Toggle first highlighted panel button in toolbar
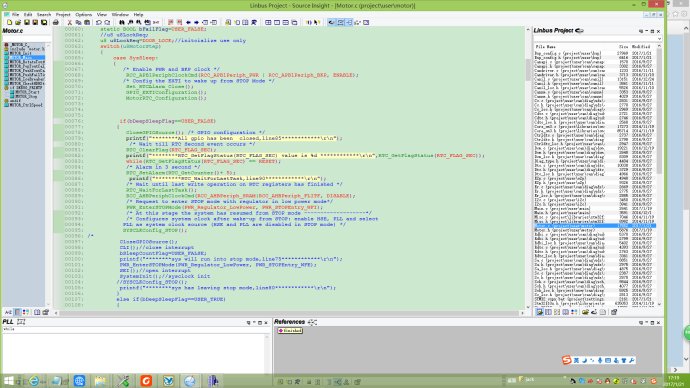Viewport: 690px width, 388px height. [331, 22]
